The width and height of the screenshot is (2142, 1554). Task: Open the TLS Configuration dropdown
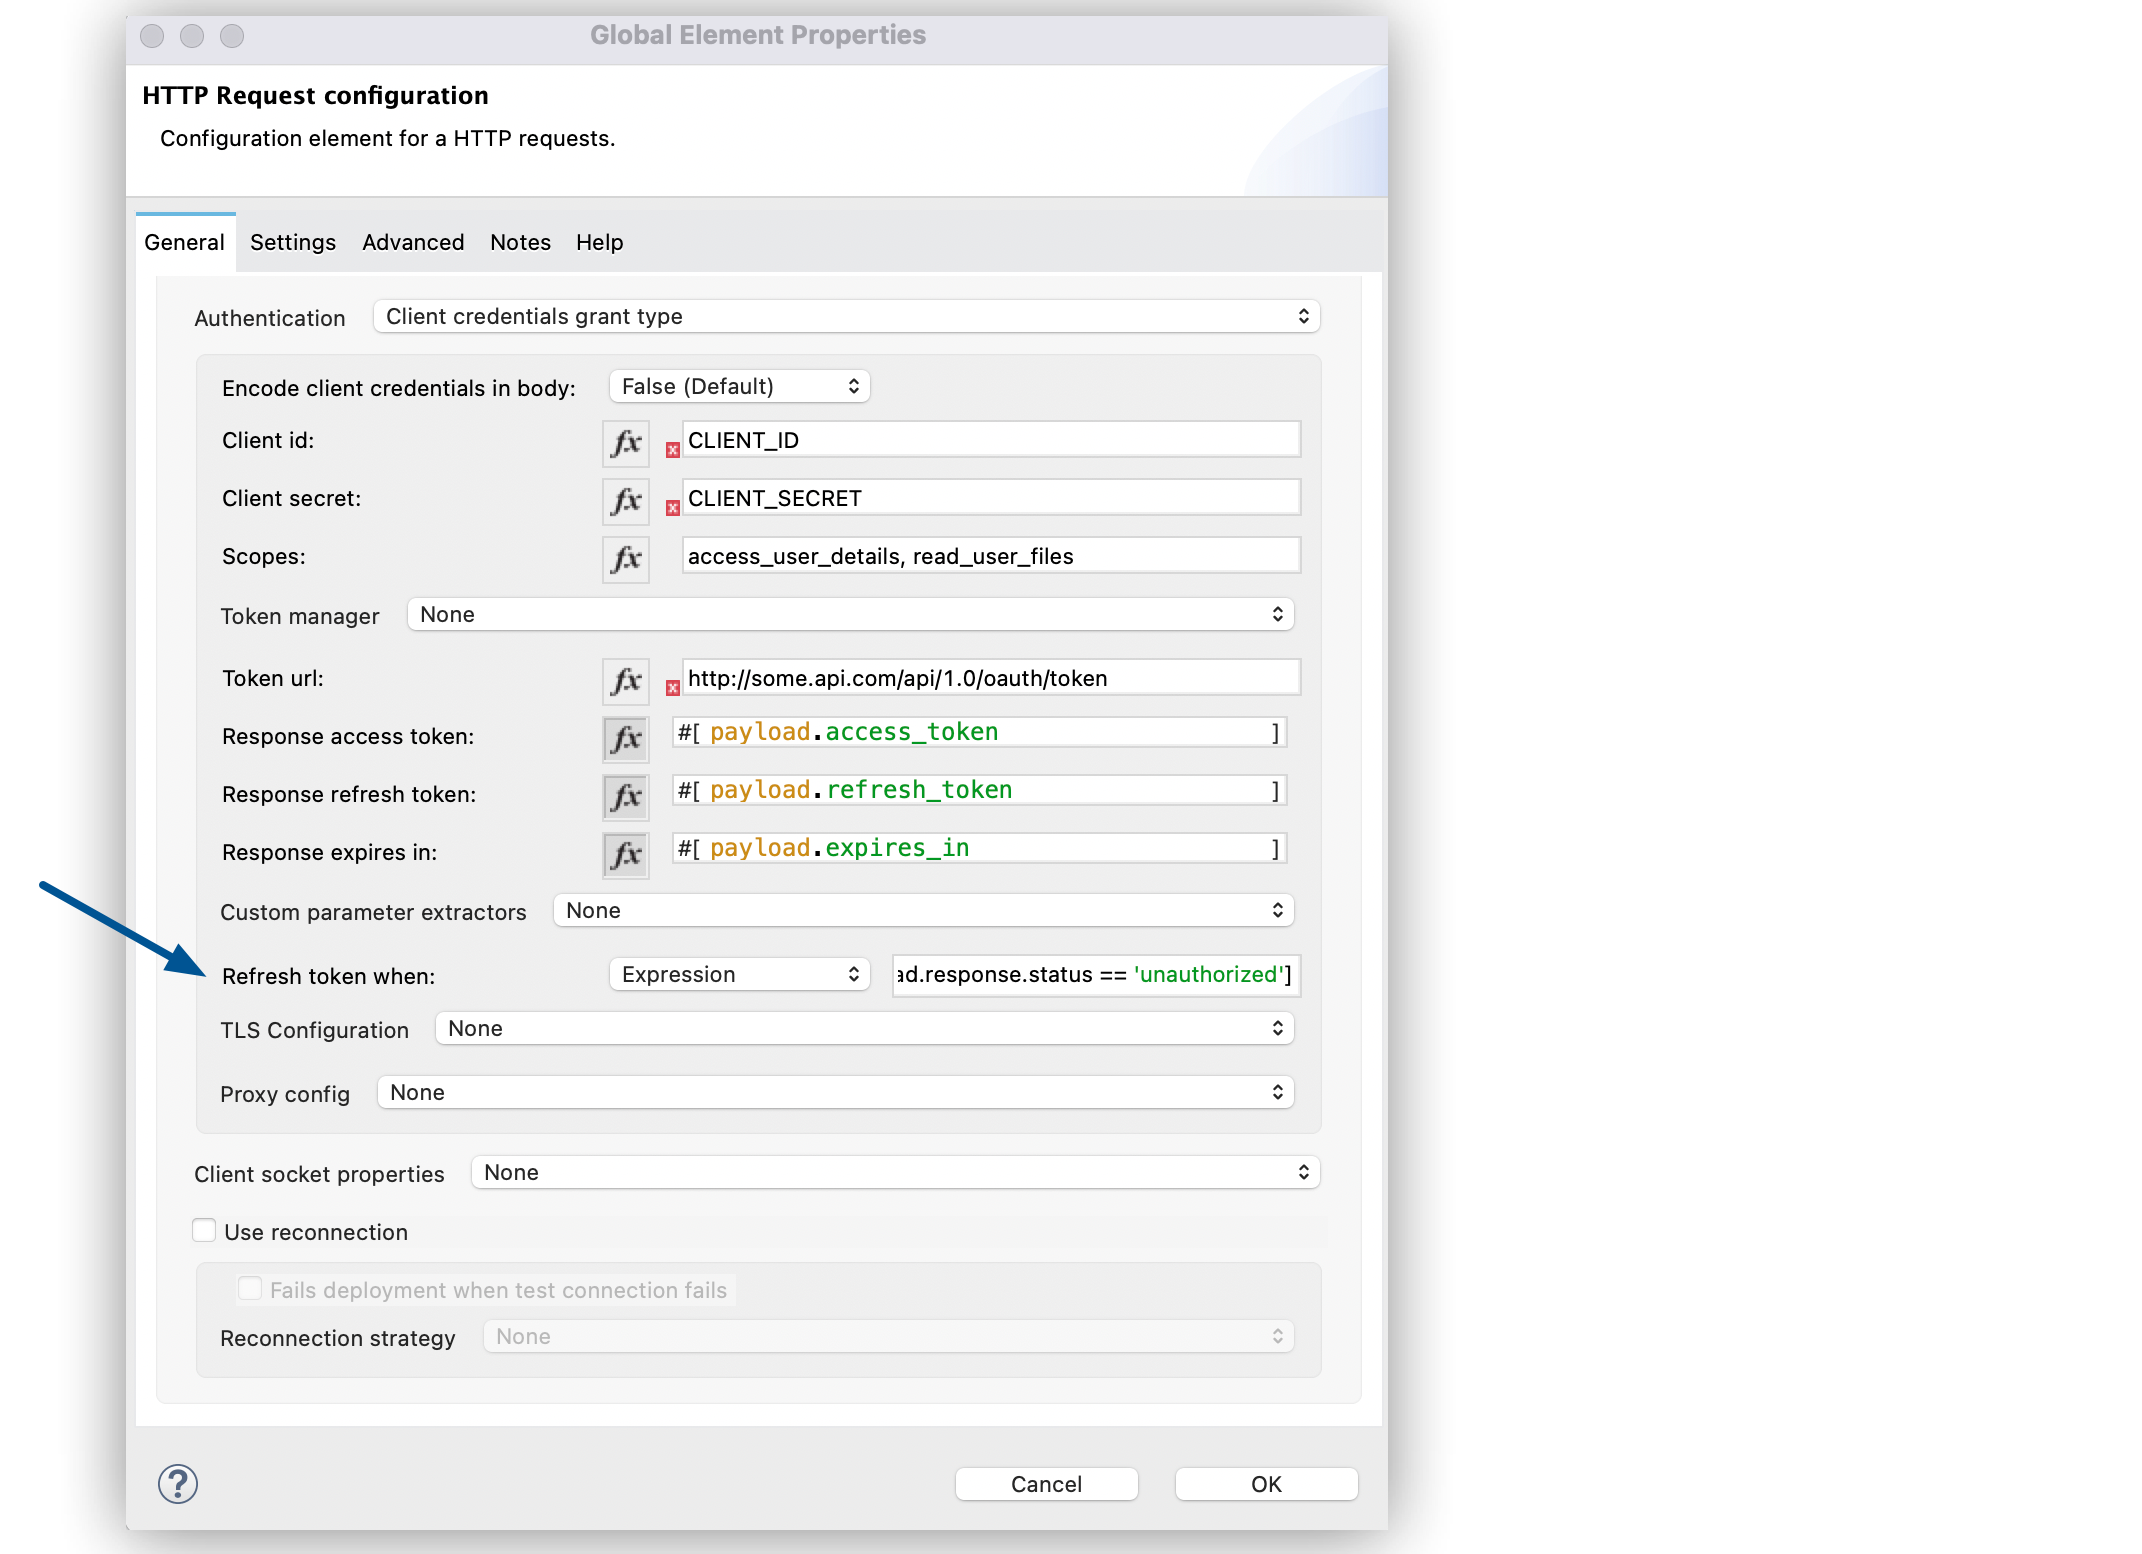pos(863,1028)
